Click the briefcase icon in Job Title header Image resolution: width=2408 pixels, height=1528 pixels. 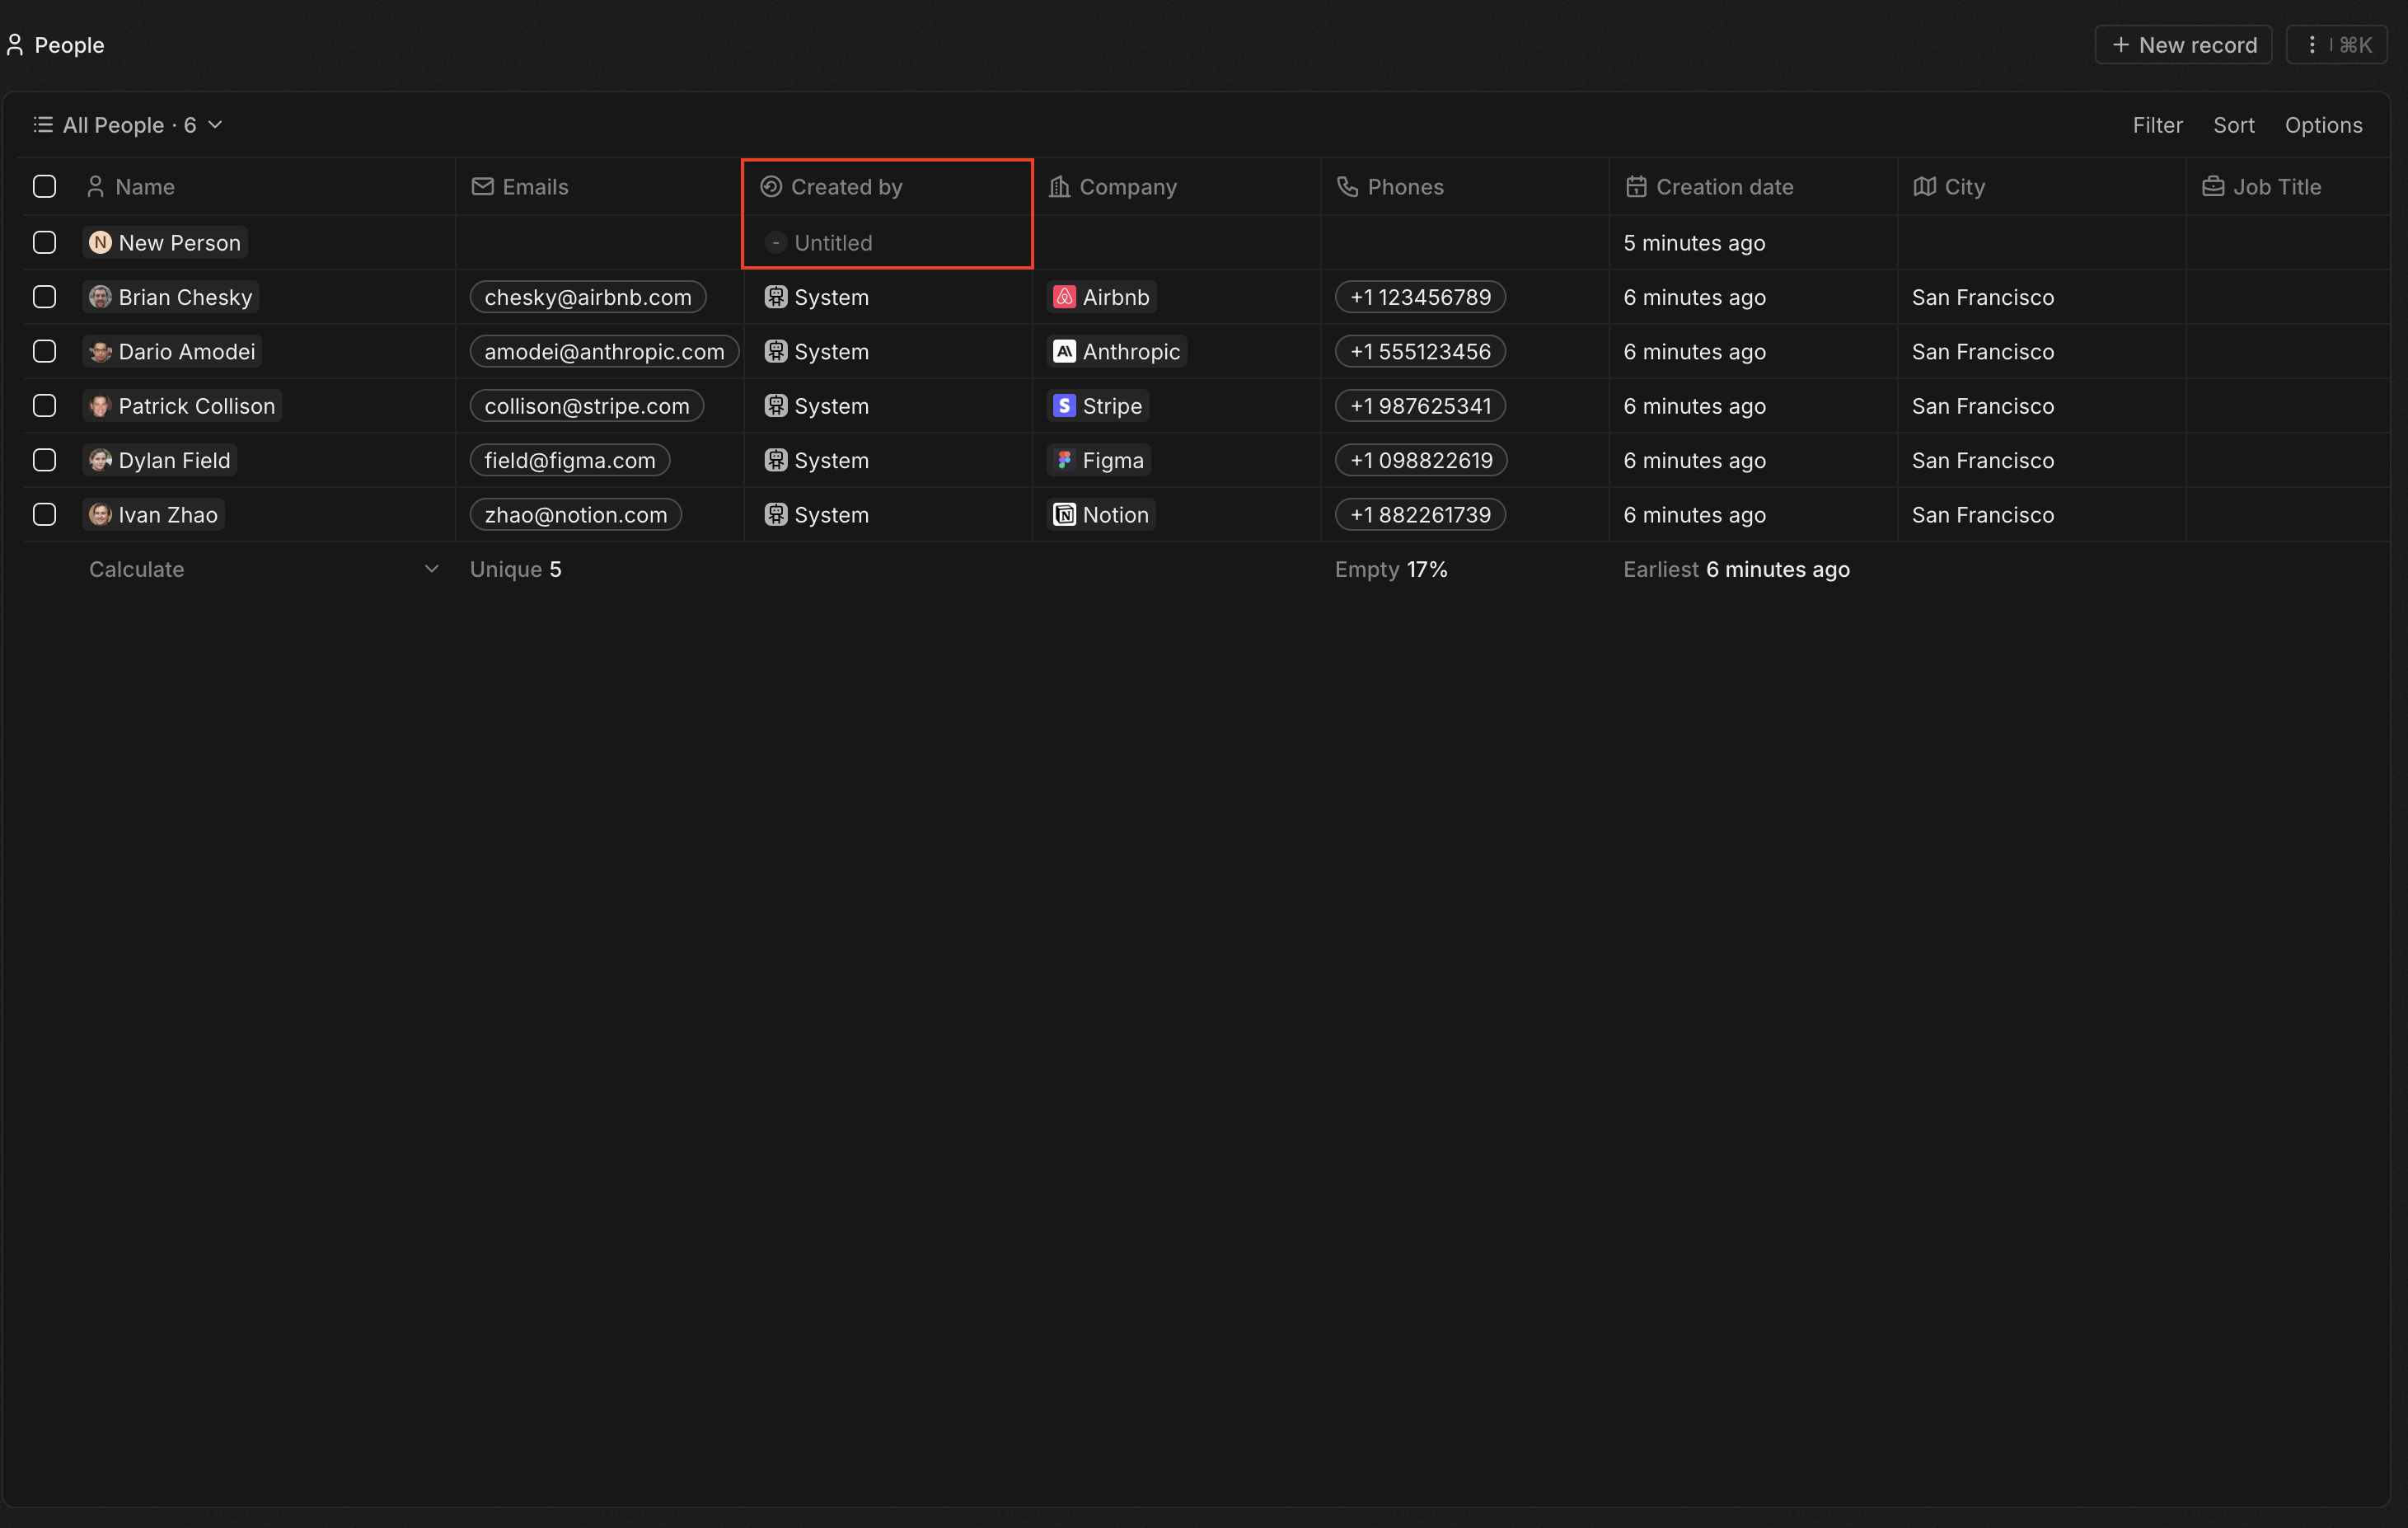tap(2213, 187)
